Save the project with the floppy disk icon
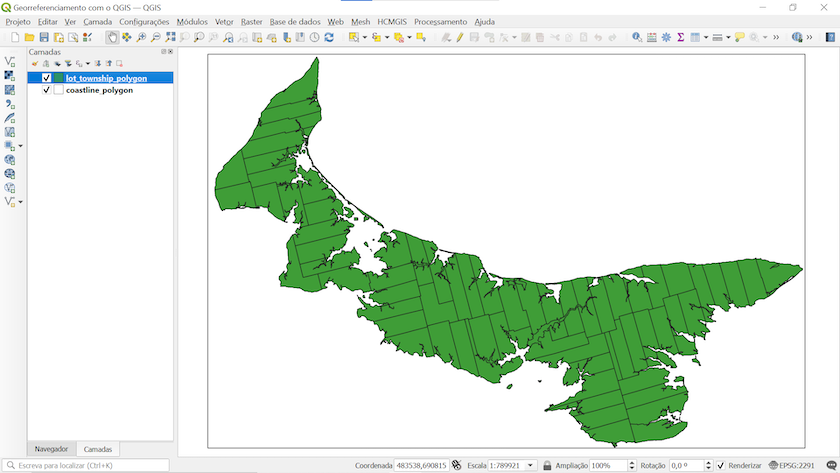 click(44, 37)
